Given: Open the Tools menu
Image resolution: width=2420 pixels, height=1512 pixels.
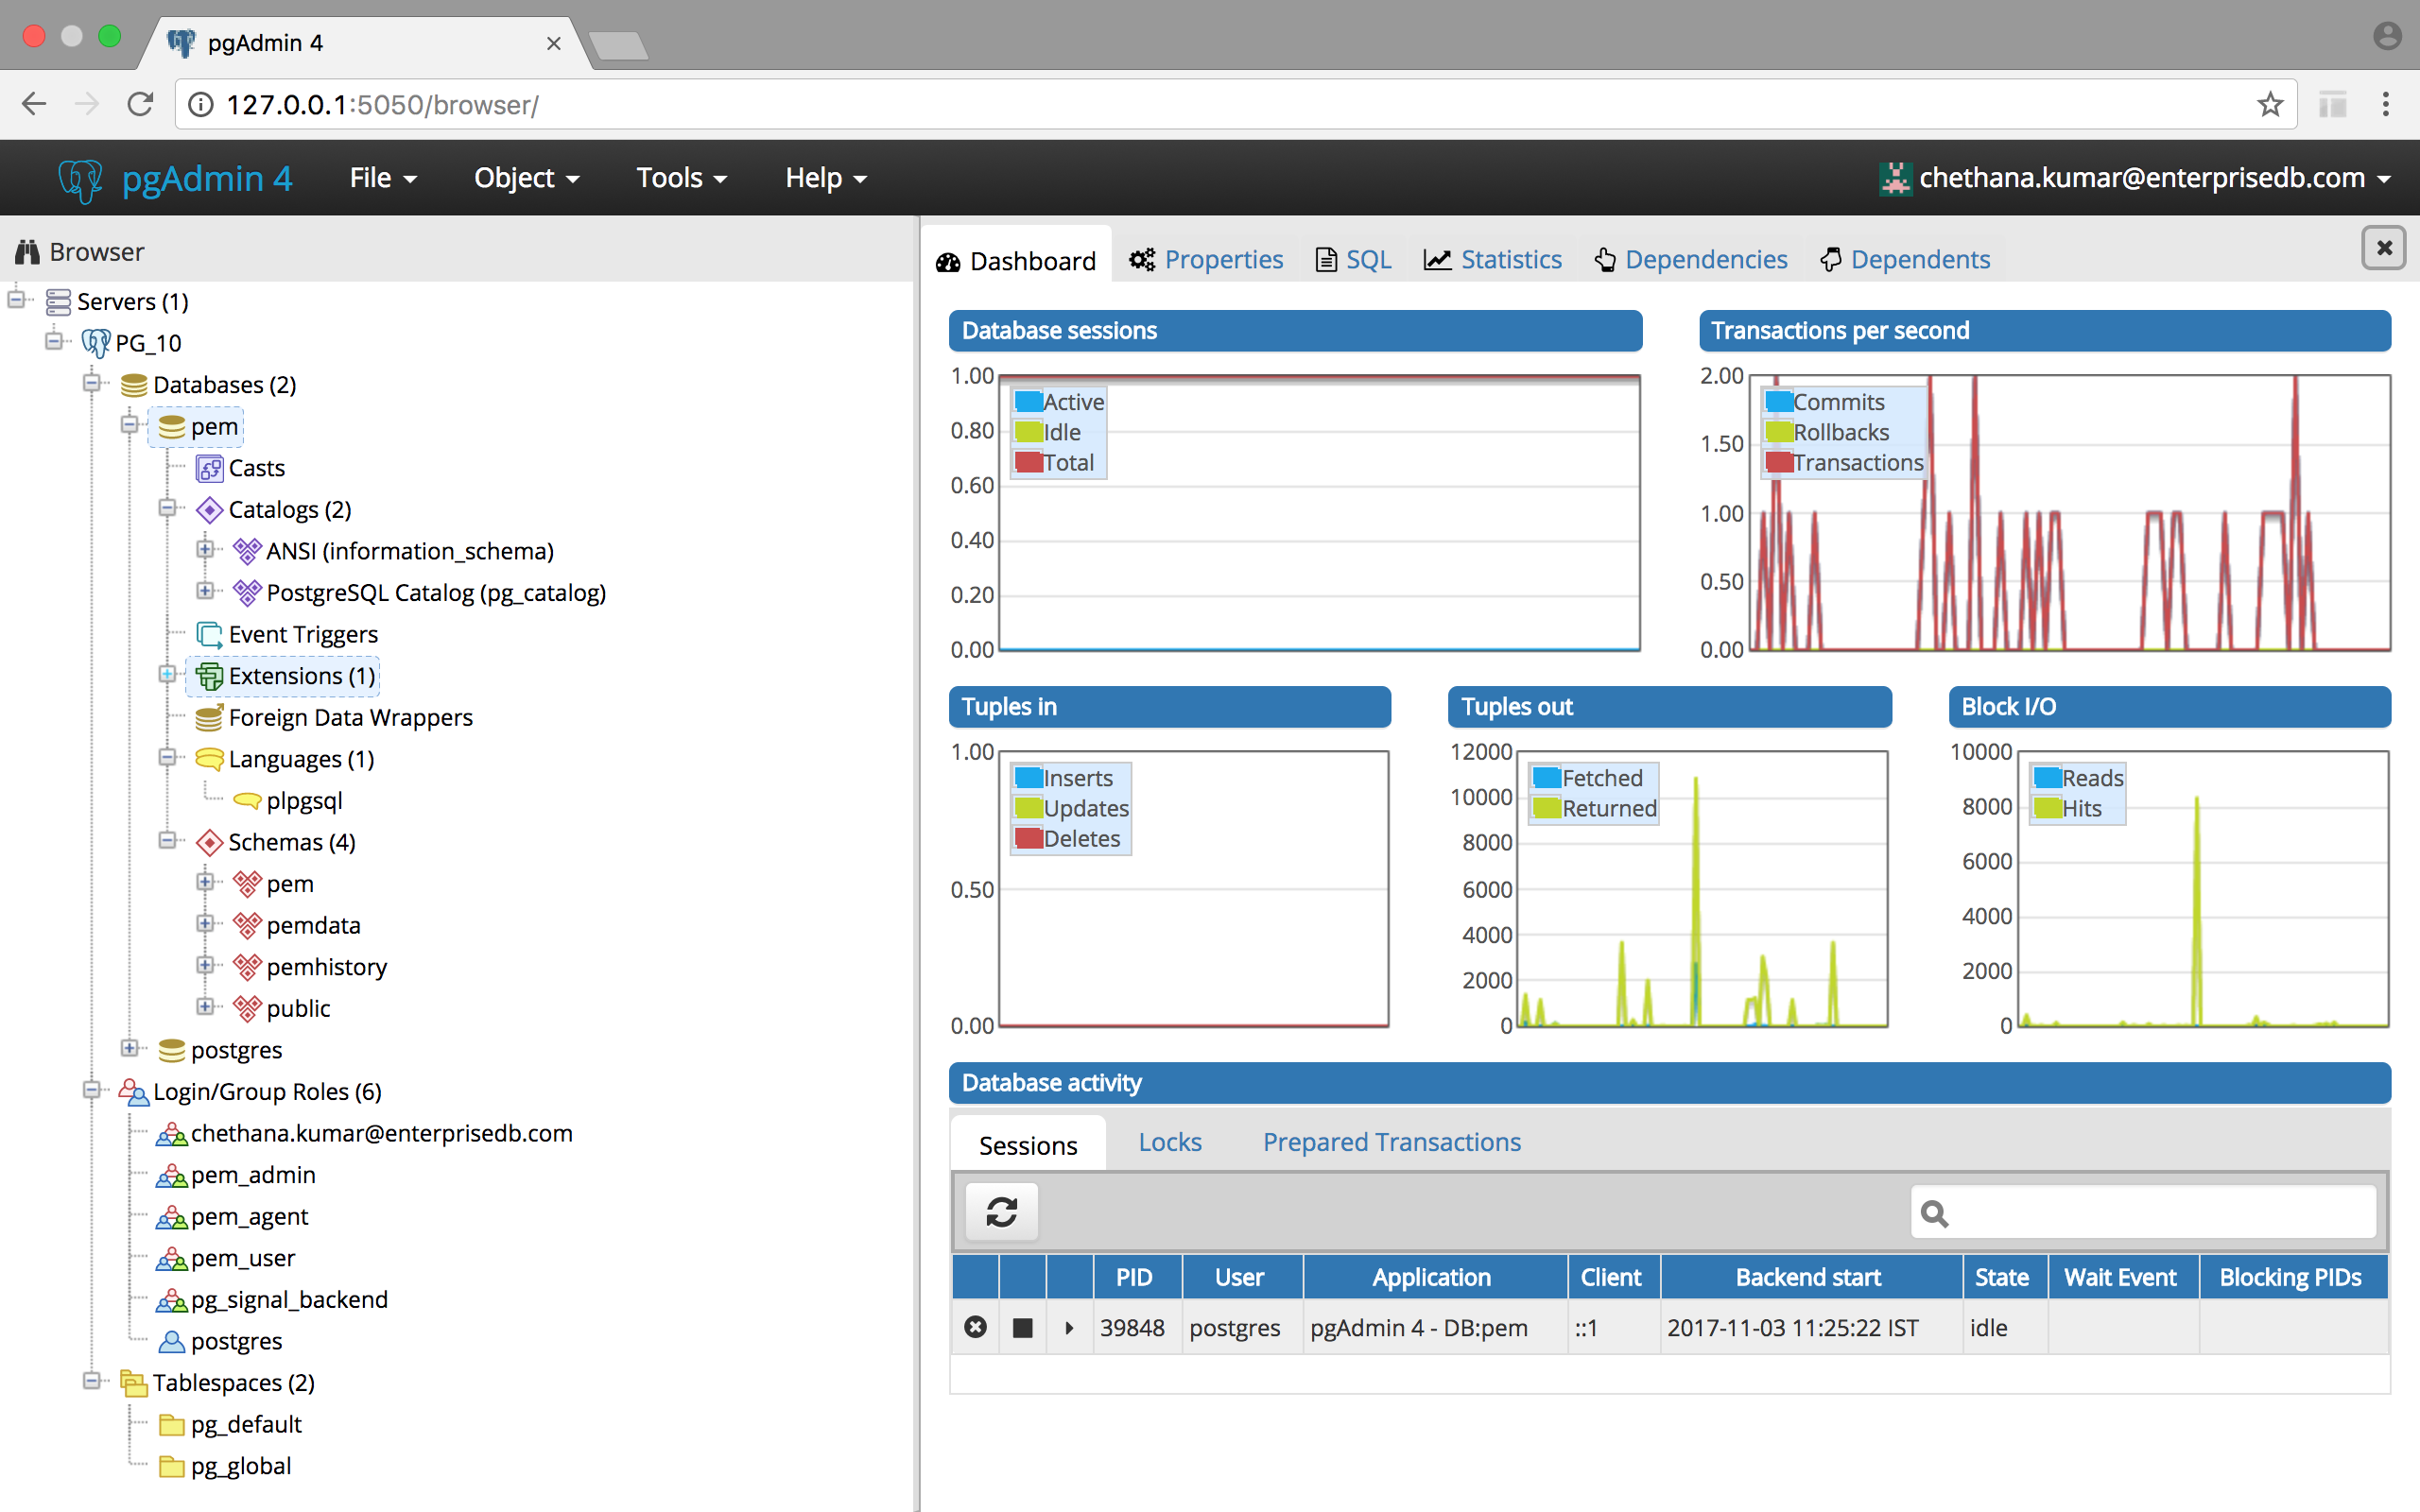Looking at the screenshot, I should pyautogui.click(x=680, y=178).
